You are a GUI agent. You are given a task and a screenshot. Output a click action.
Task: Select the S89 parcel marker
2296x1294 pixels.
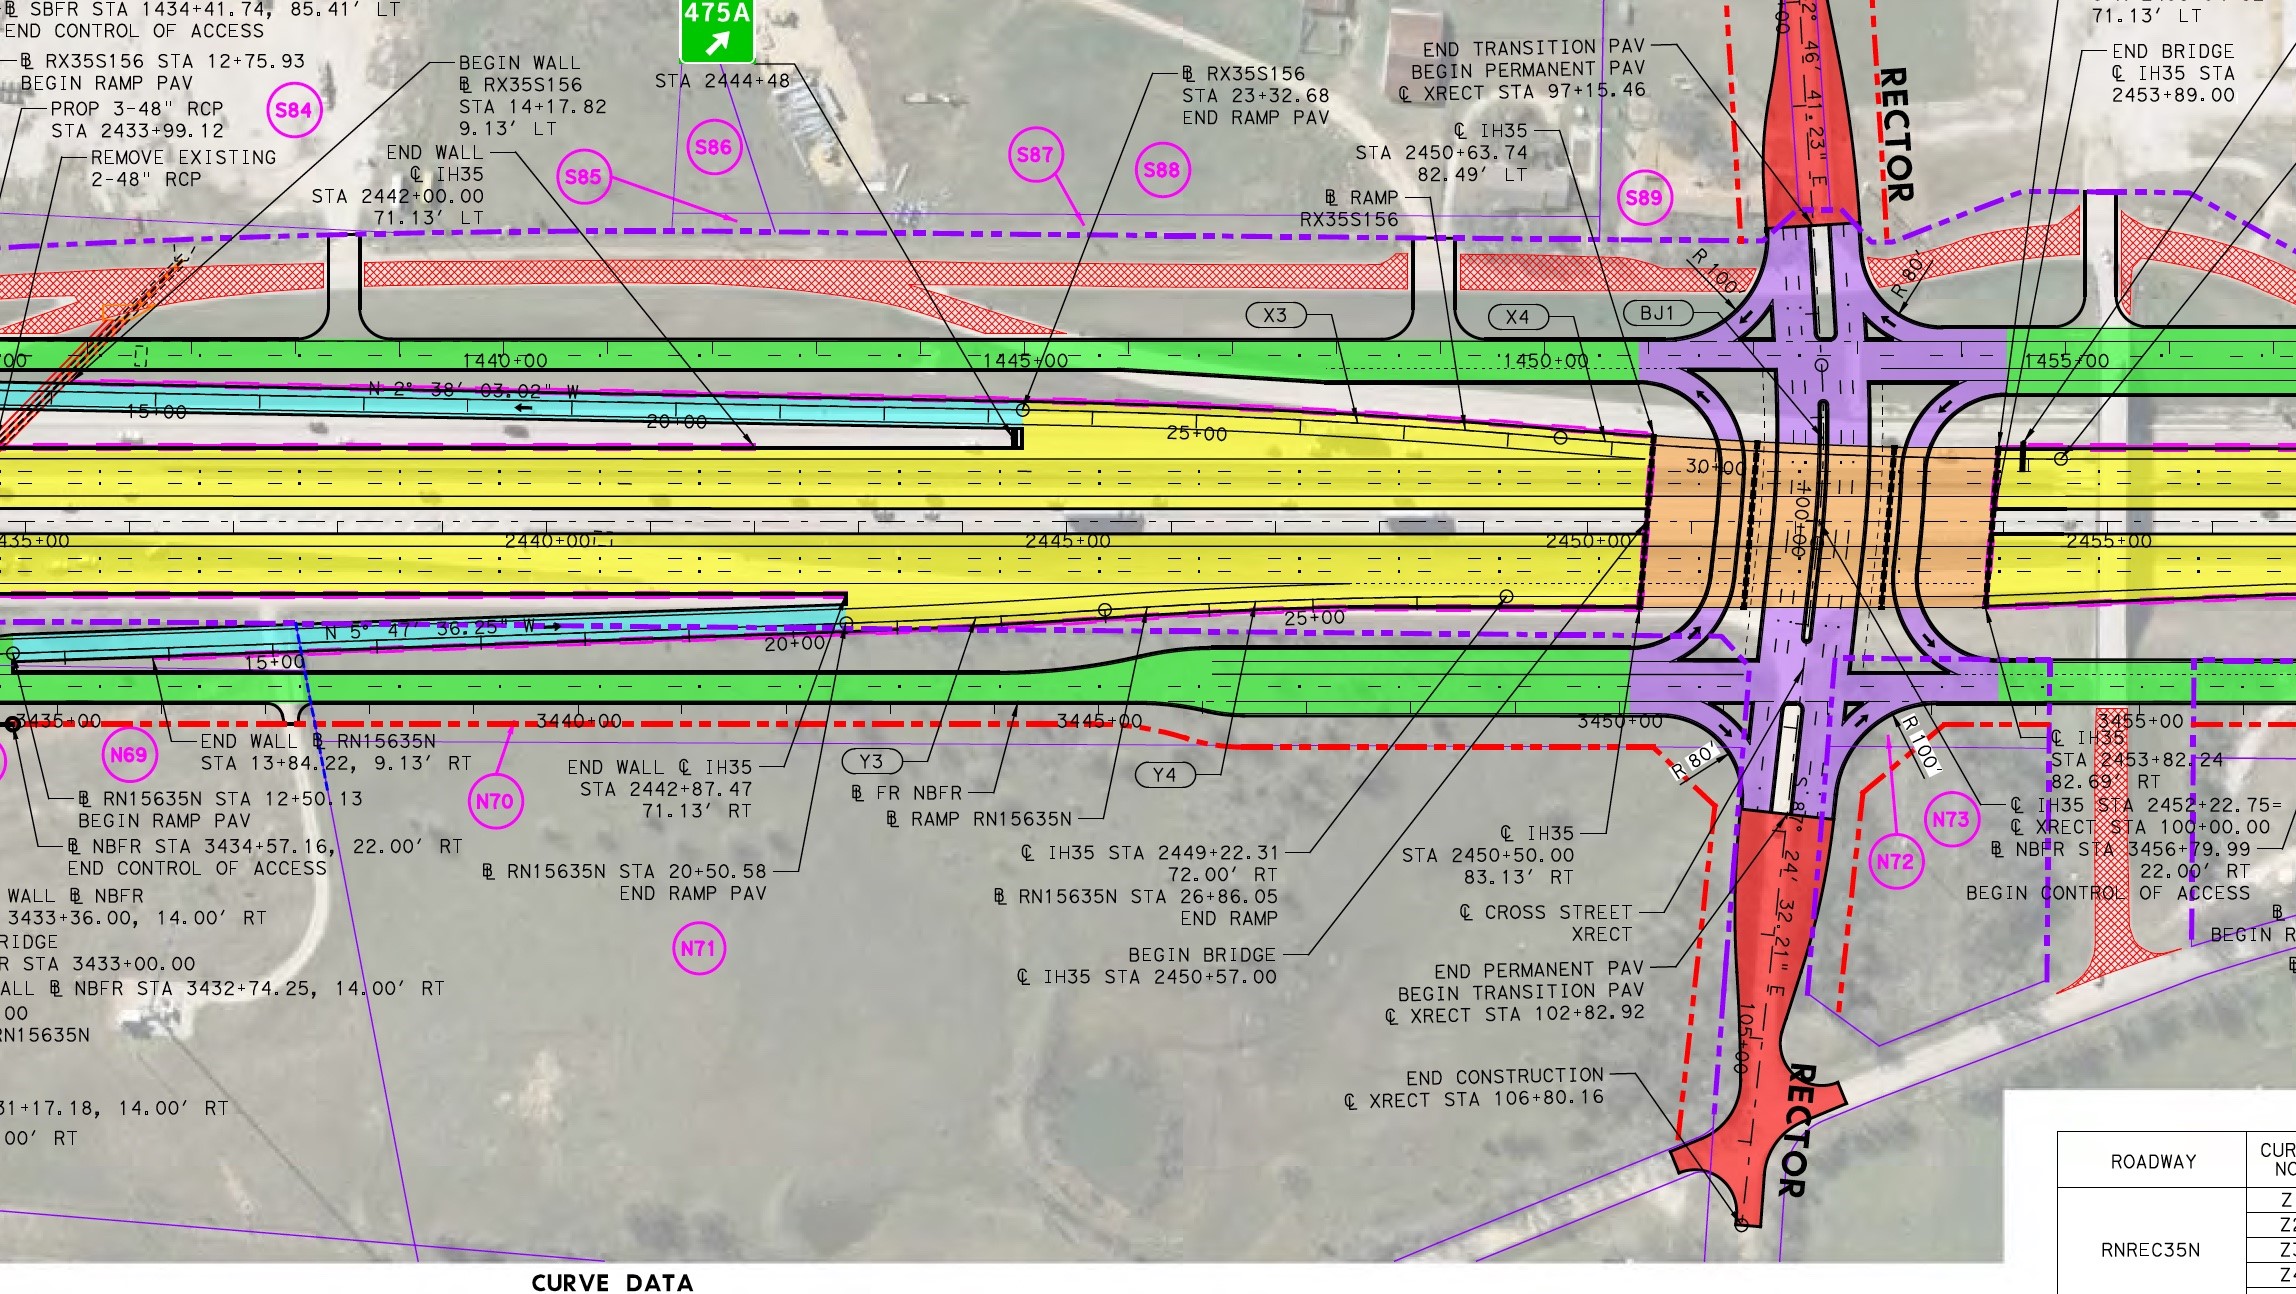click(1644, 198)
